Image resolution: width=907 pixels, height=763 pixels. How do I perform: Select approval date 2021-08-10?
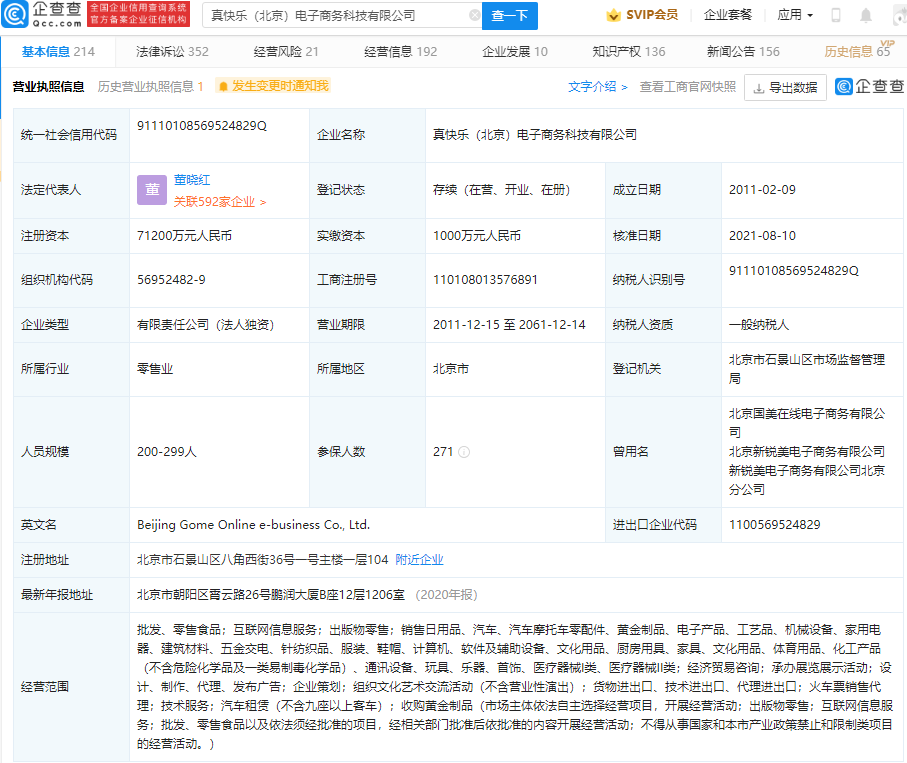click(762, 236)
